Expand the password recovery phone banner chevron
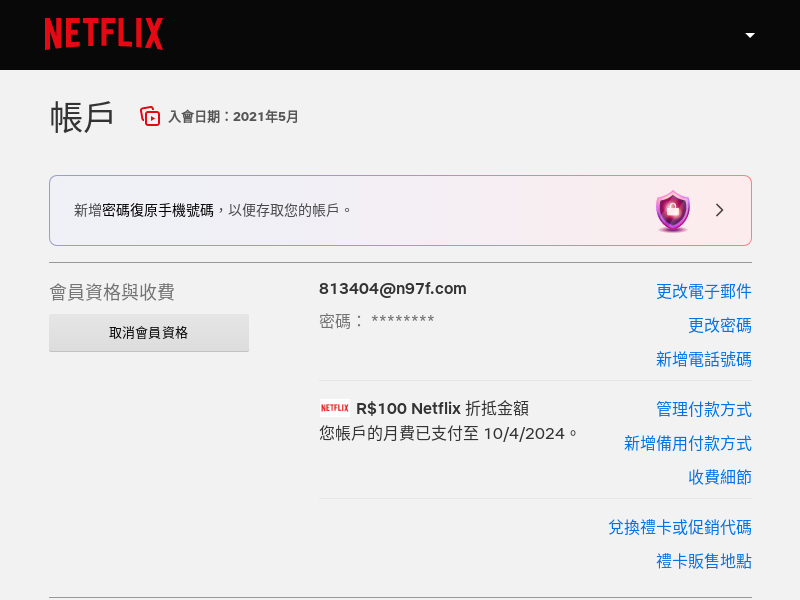This screenshot has width=800, height=600. pyautogui.click(x=719, y=210)
